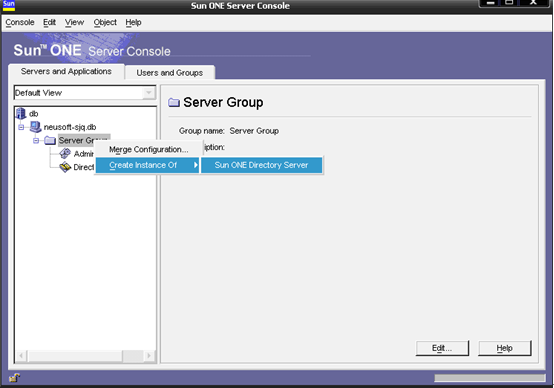This screenshot has height=388, width=554.
Task: Click the Directory Server icon in tree
Action: point(65,167)
